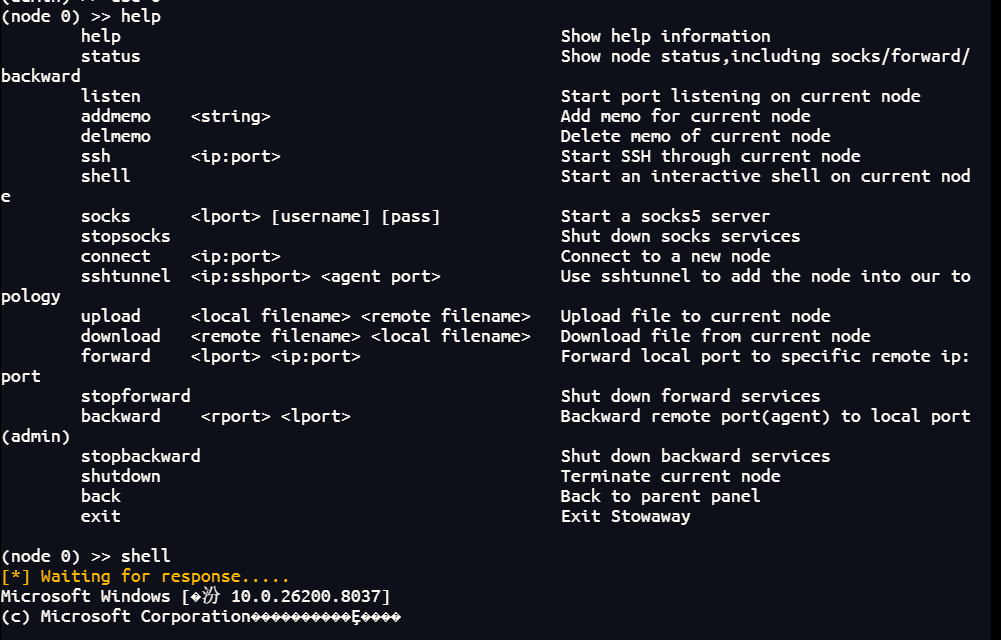
Task: Select the 'stopforward' command entry
Action: (x=135, y=396)
